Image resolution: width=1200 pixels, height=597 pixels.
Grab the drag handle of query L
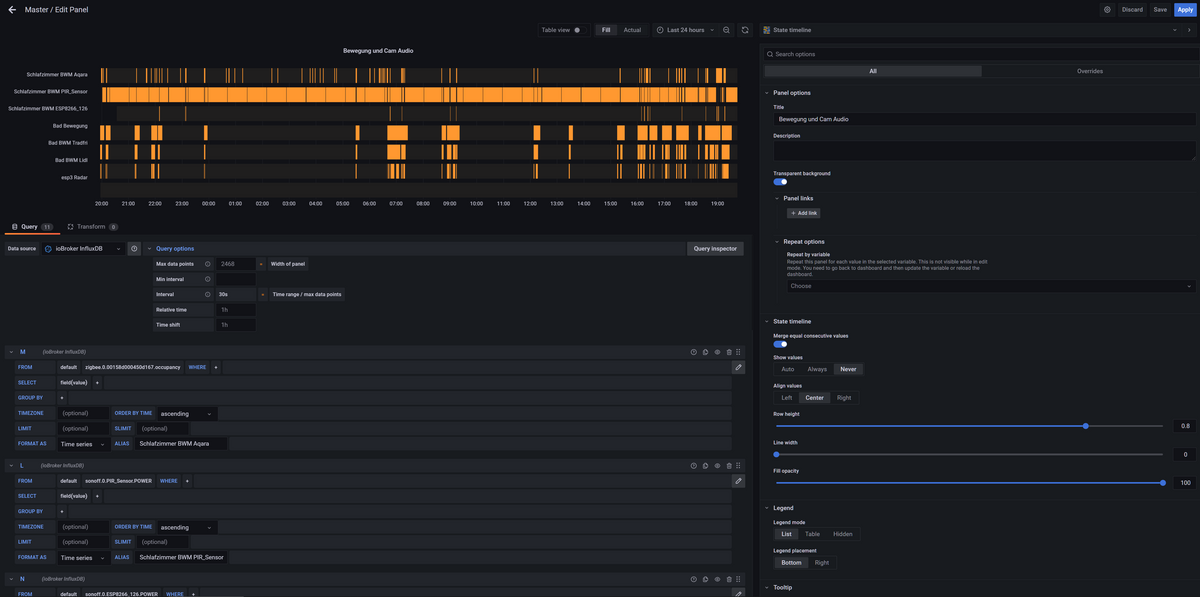(x=739, y=466)
